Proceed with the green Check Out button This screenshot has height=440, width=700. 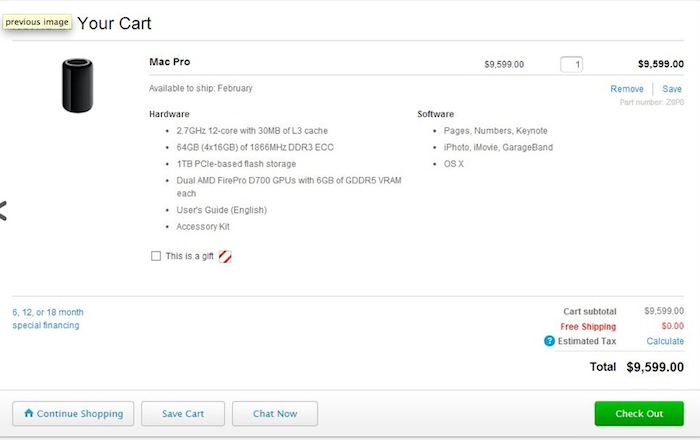[639, 413]
